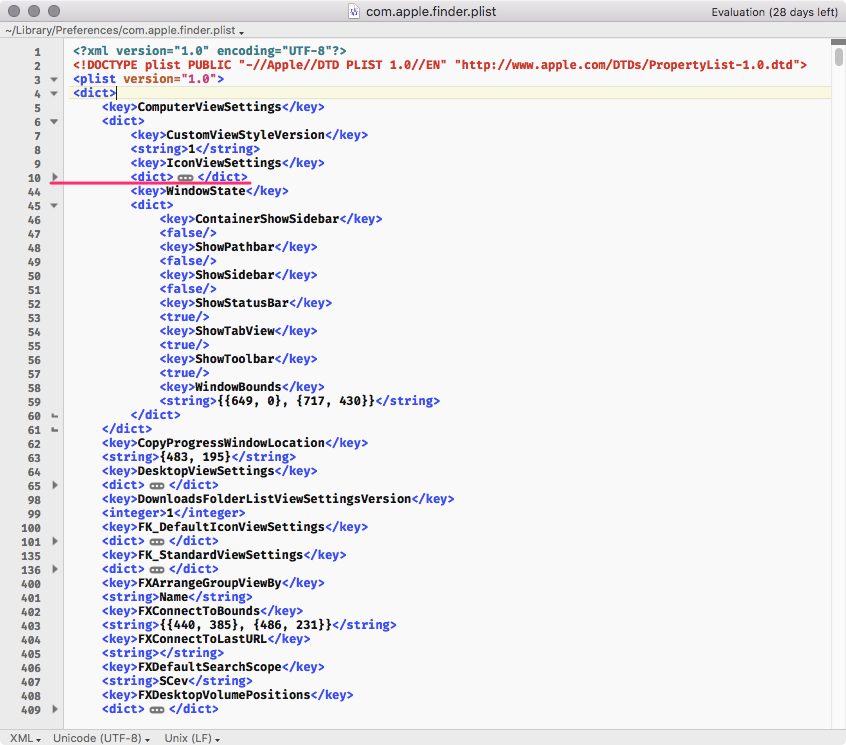Click the DownloadsFolderListViewSettingsVersion key text
Image resolution: width=846 pixels, height=745 pixels.
click(274, 500)
